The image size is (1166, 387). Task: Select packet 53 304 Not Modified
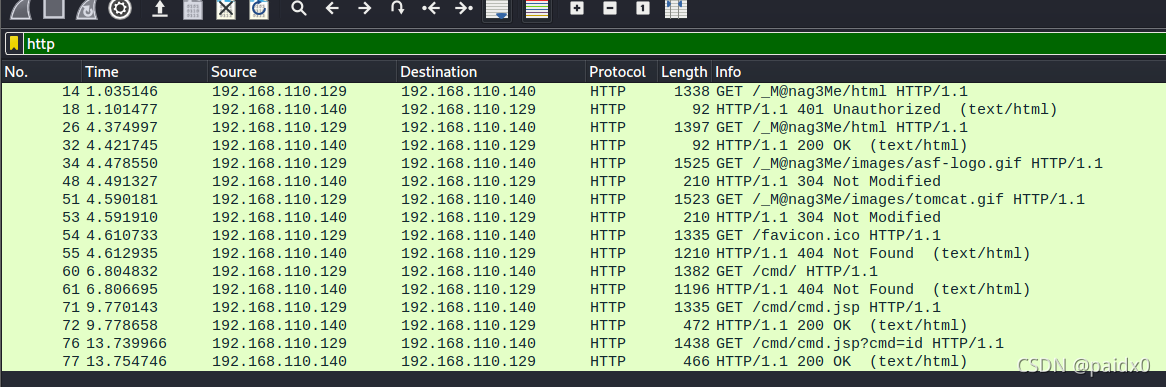click(583, 217)
